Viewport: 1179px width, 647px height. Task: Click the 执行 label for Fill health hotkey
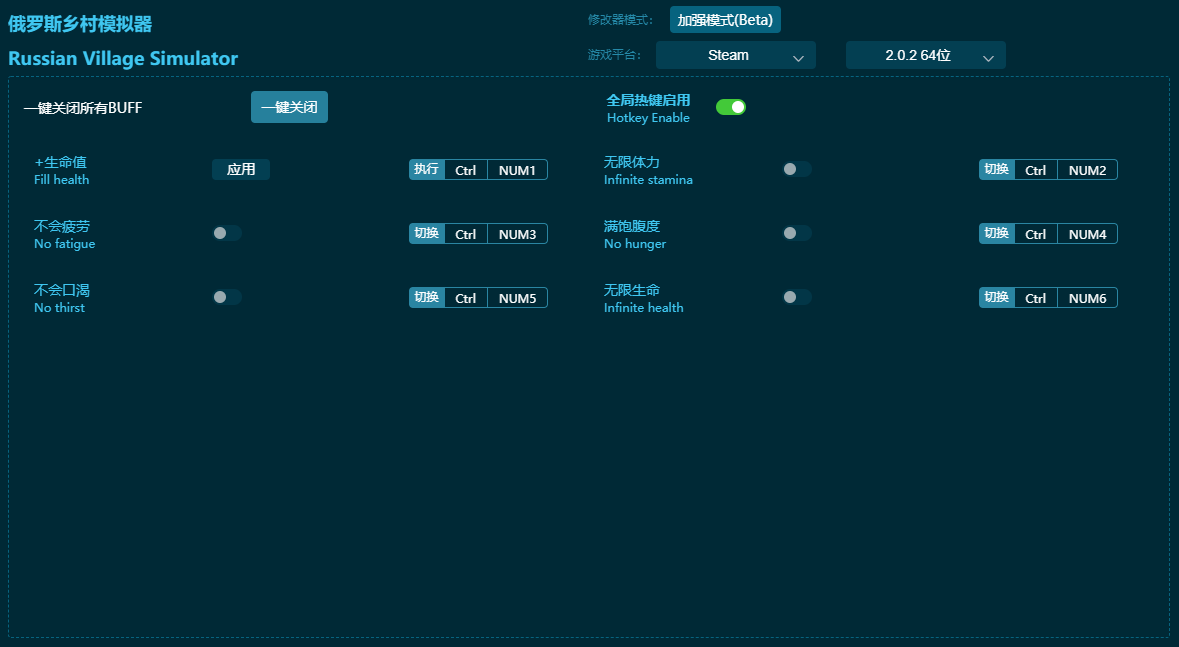coord(427,170)
